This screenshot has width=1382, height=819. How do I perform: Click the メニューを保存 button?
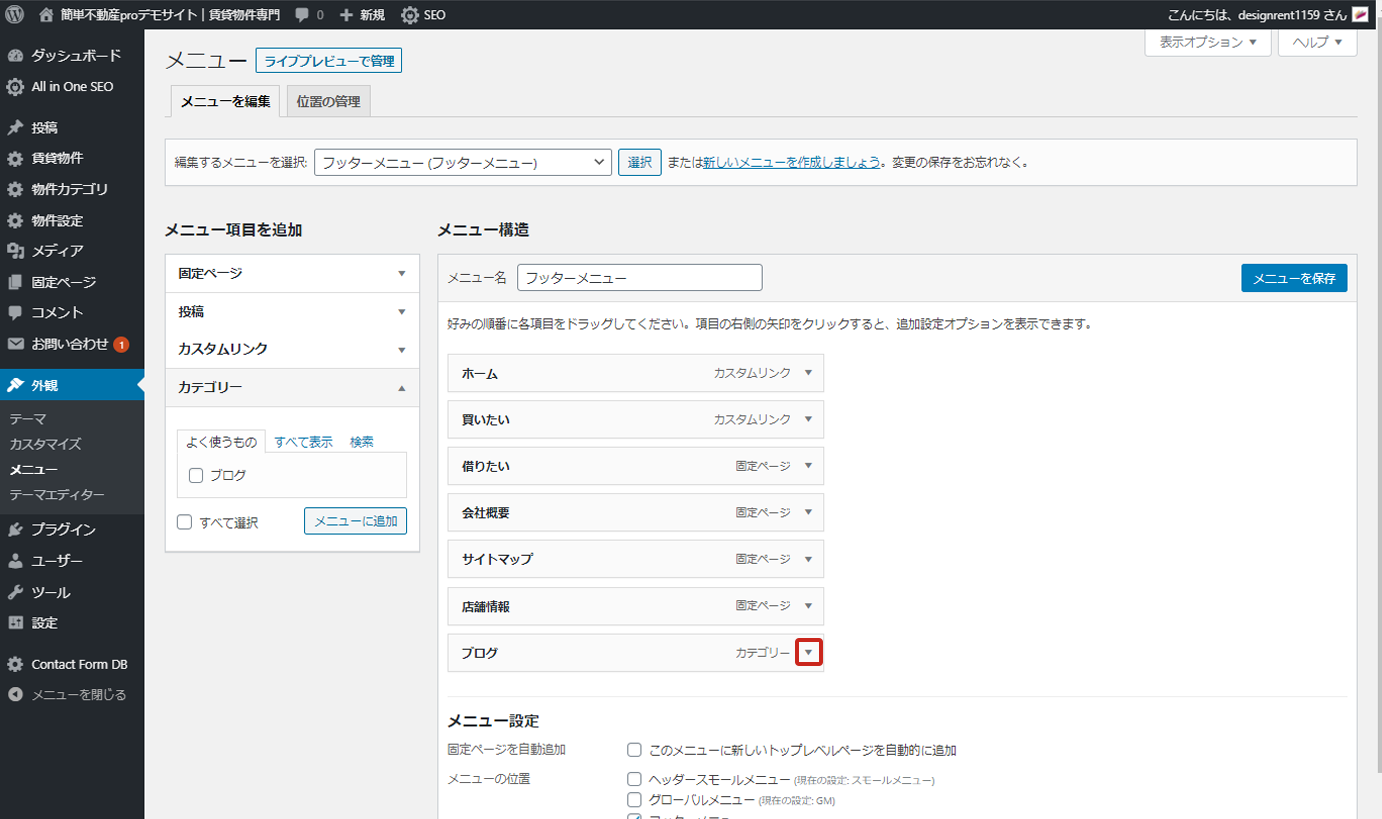[1293, 278]
